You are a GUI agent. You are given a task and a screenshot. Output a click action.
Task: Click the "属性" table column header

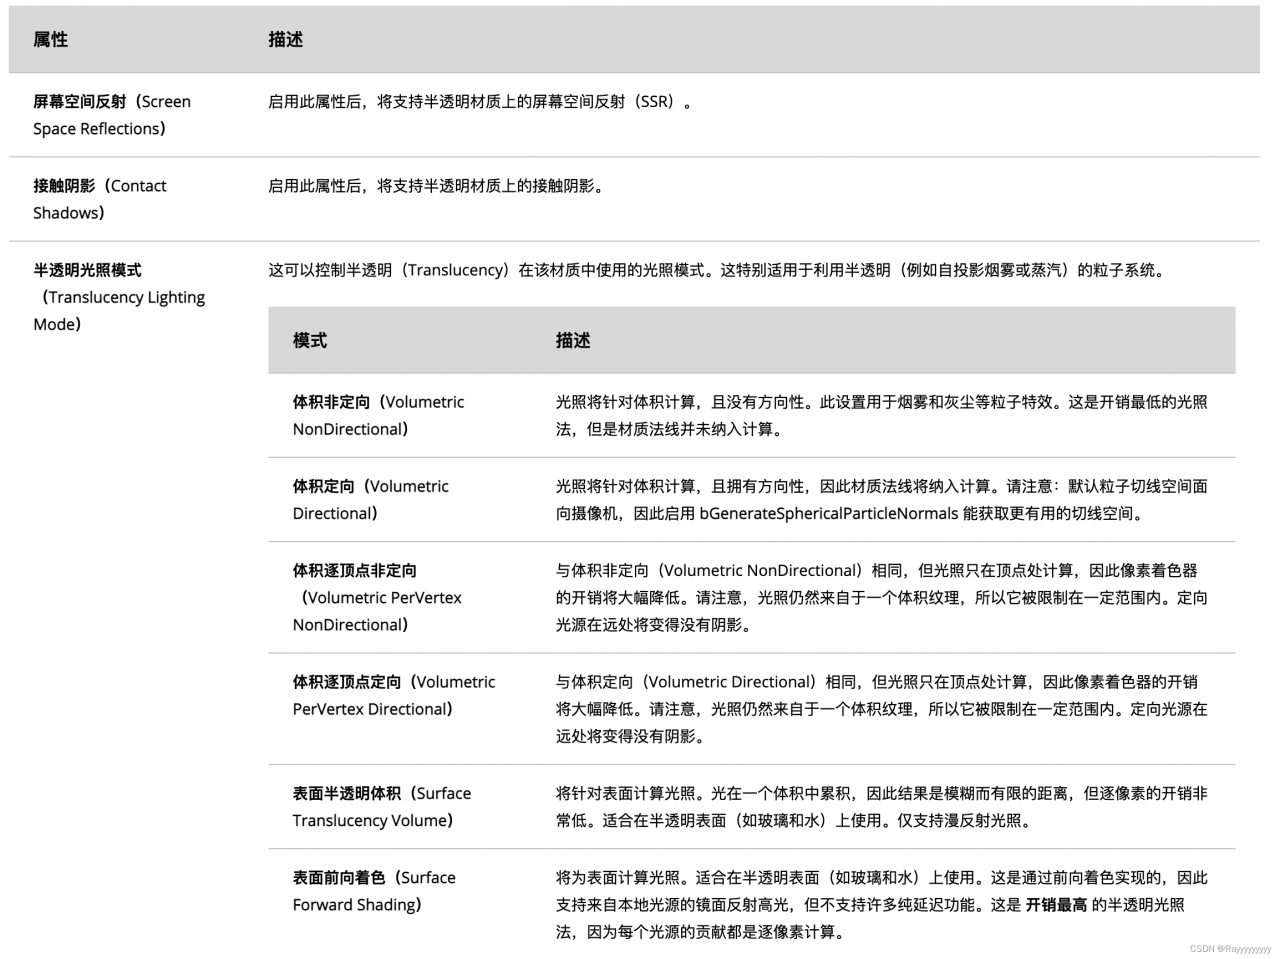click(48, 40)
